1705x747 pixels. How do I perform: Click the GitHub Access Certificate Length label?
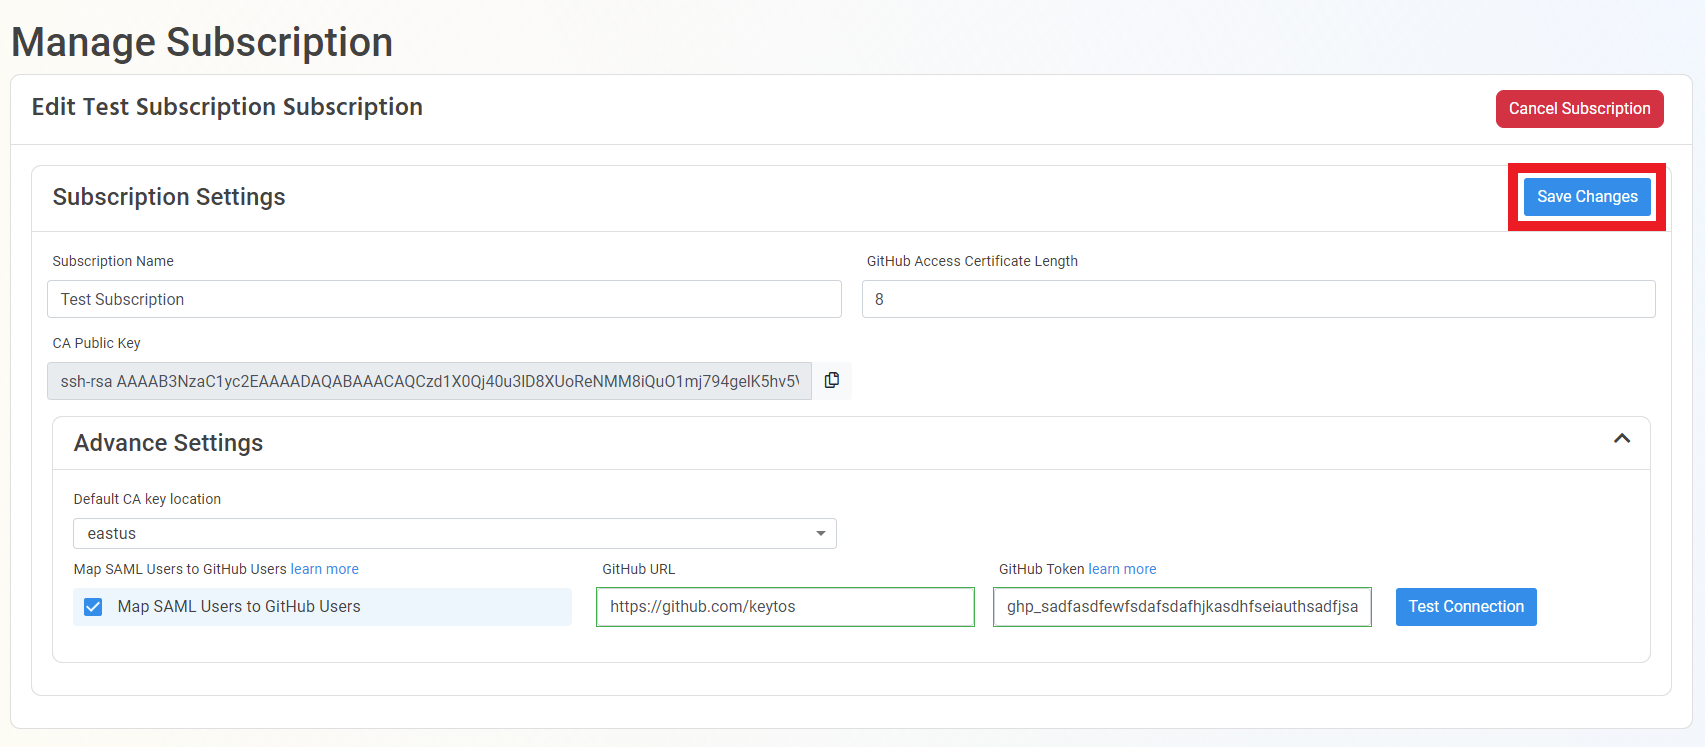tap(972, 261)
